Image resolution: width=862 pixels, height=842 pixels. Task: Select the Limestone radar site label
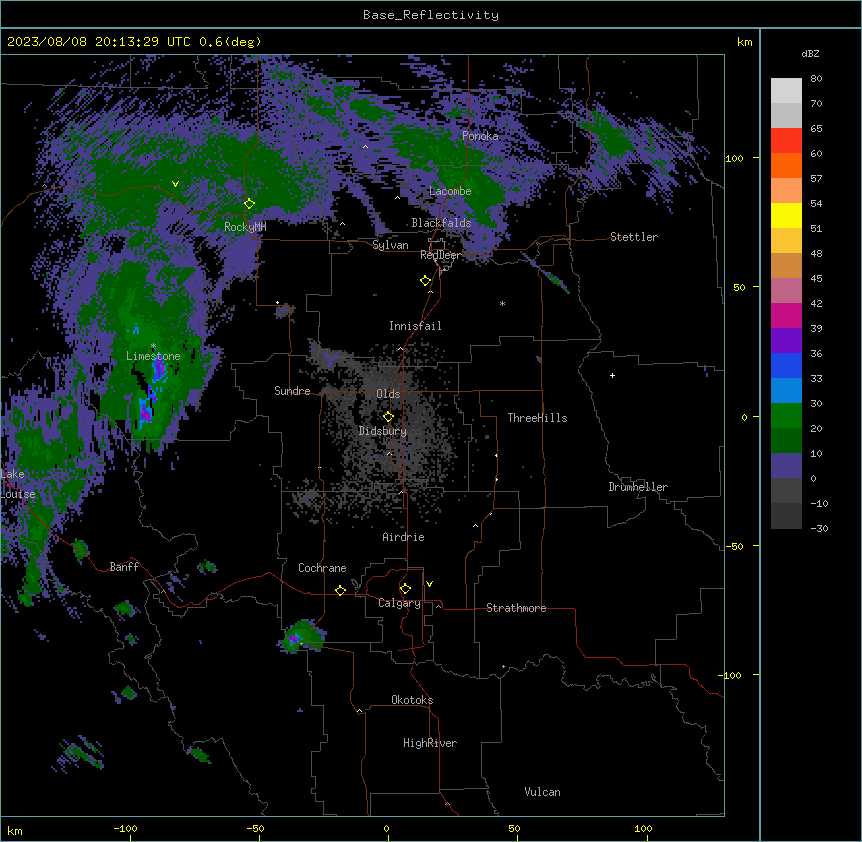coord(153,356)
